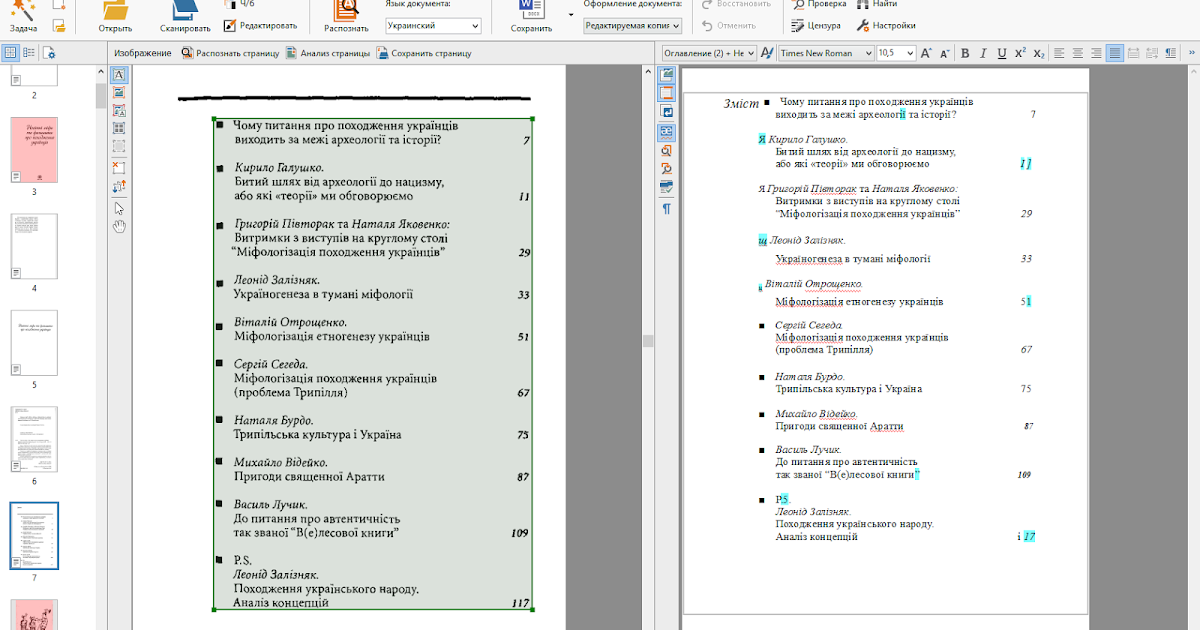
Task: Click the Открыть folder icon
Action: tap(115, 8)
